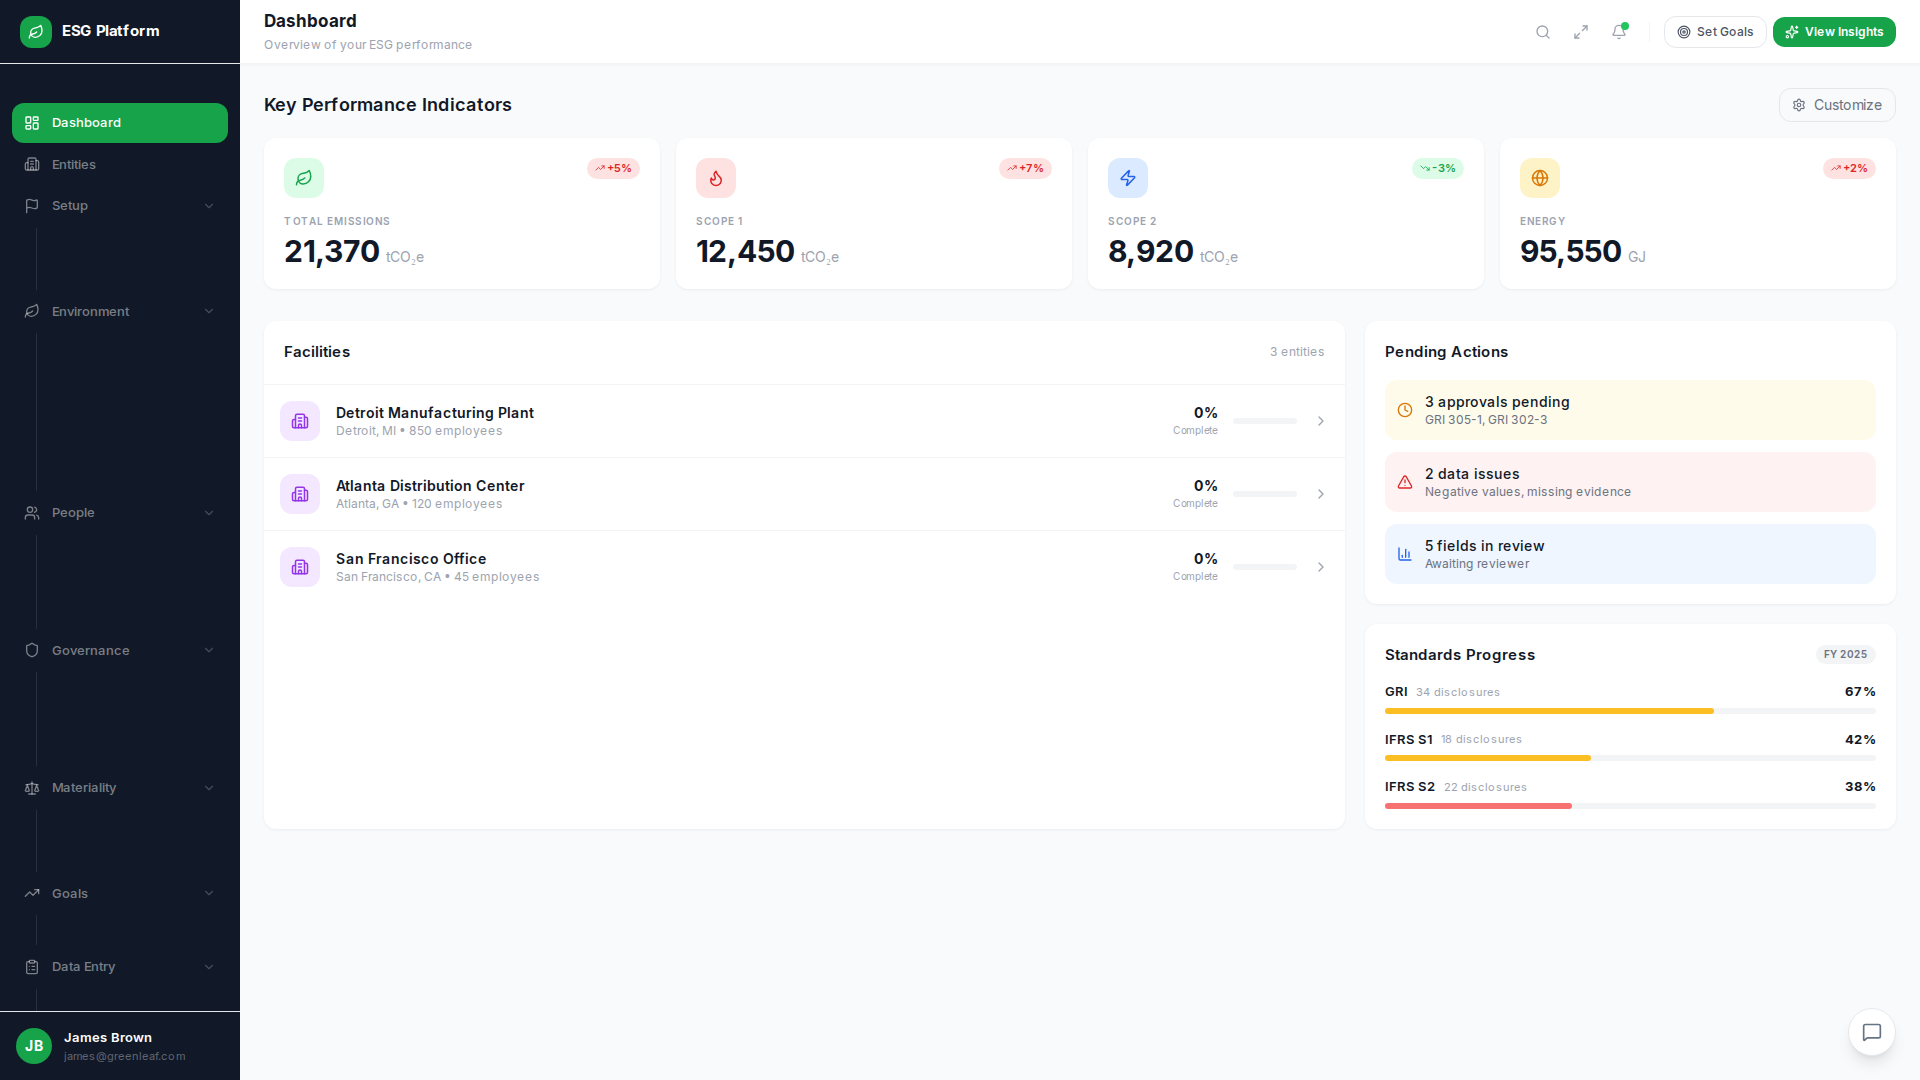
Task: Open the 3 approvals pending action card
Action: point(1630,410)
